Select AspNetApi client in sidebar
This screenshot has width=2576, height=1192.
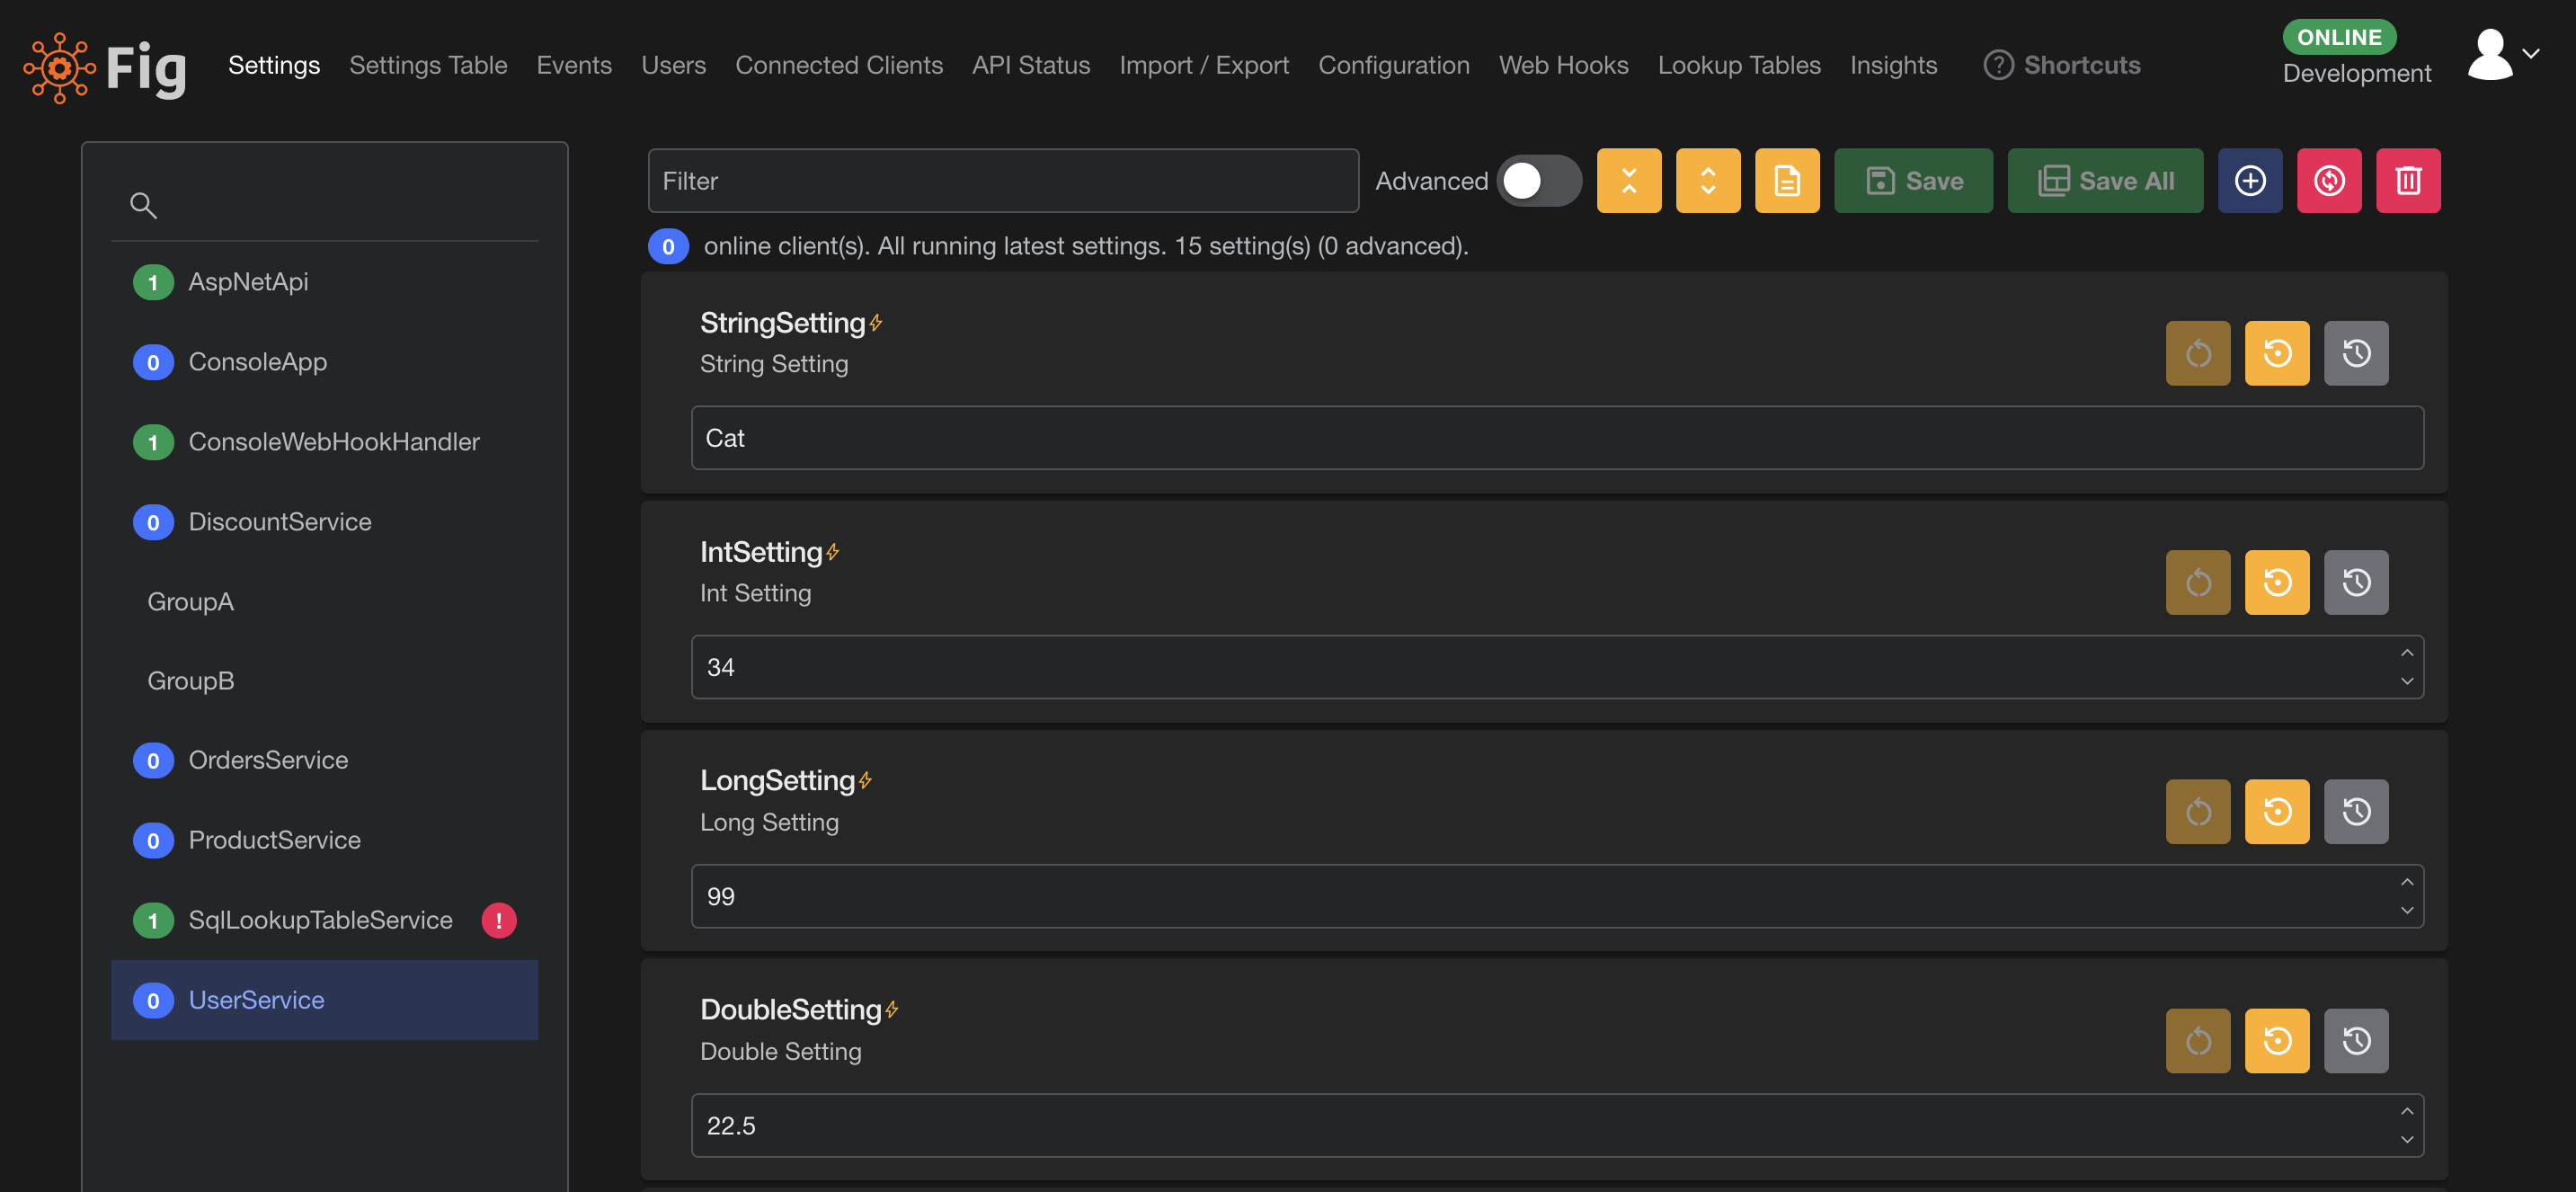coord(325,282)
